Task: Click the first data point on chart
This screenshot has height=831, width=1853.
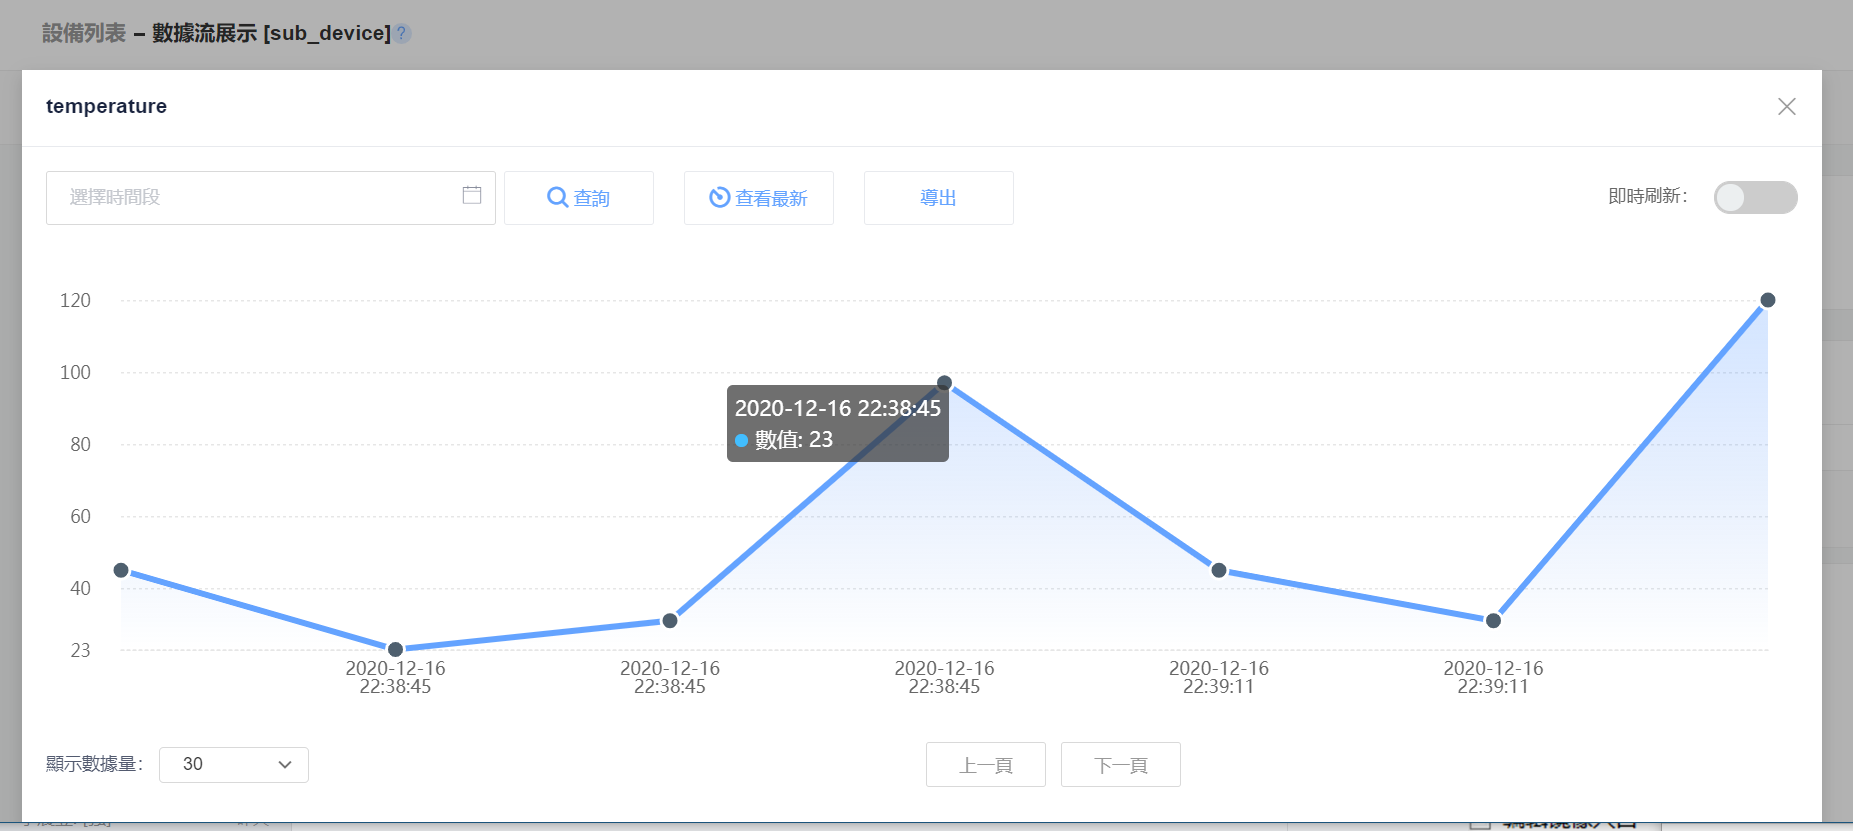Action: pyautogui.click(x=121, y=570)
